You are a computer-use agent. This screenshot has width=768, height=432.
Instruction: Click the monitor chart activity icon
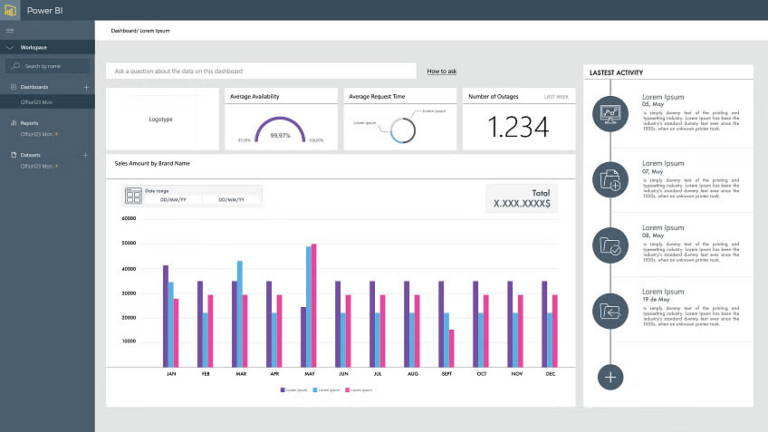[610, 114]
